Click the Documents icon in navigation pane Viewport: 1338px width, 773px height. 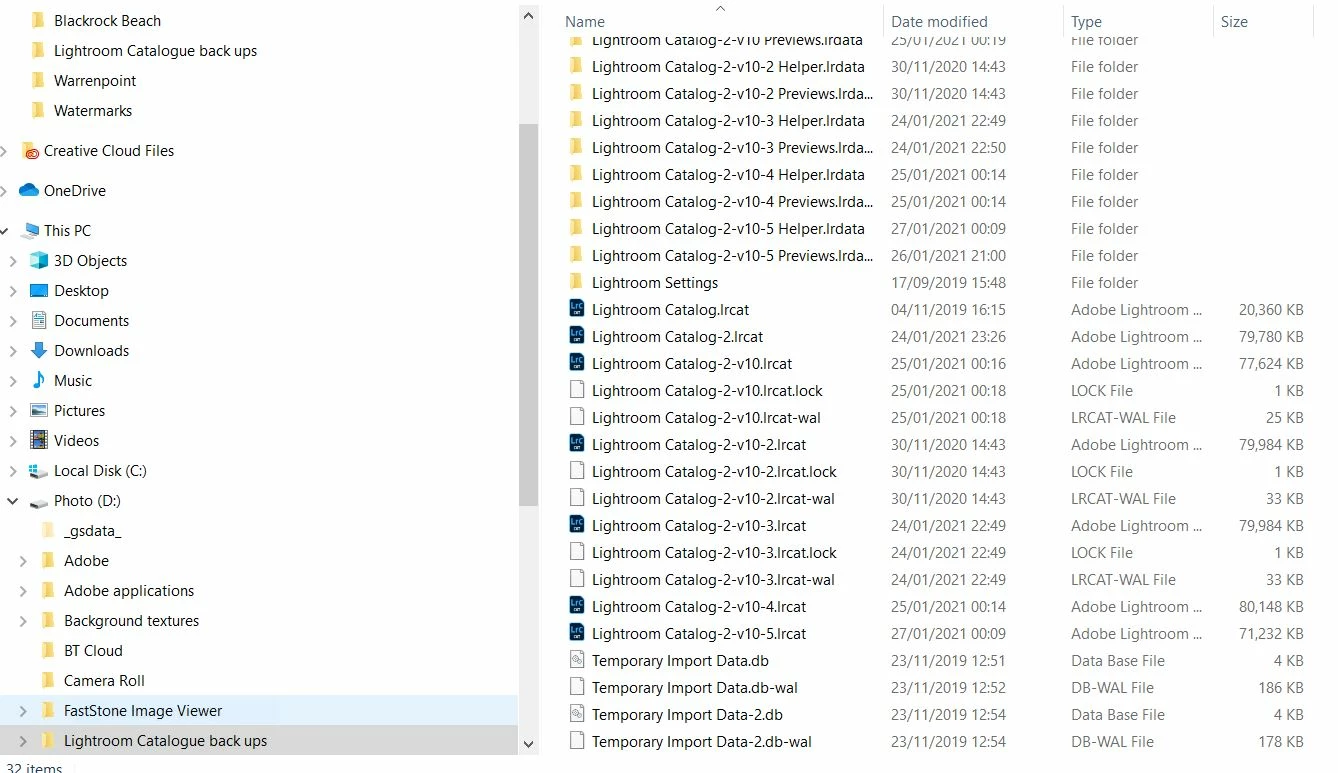[39, 320]
